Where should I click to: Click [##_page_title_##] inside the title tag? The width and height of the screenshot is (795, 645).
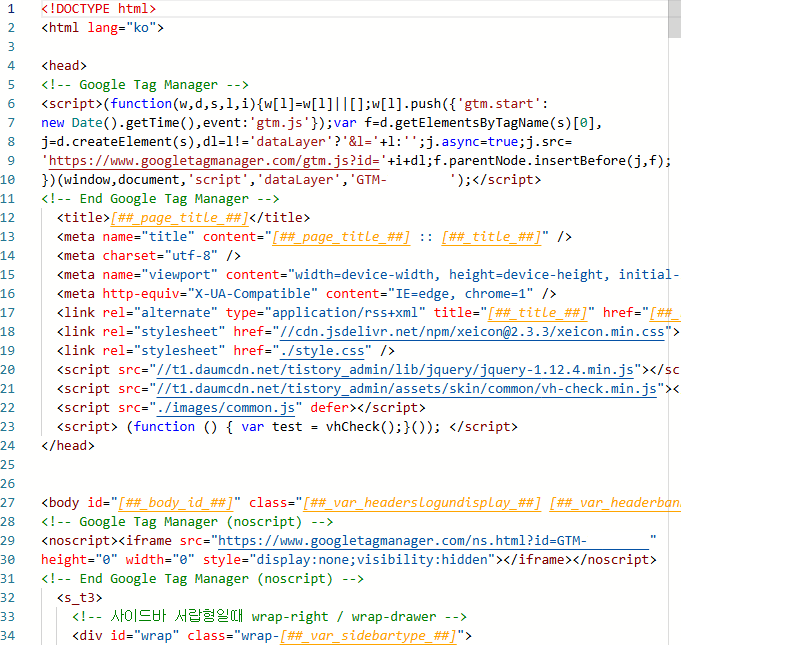(x=179, y=218)
